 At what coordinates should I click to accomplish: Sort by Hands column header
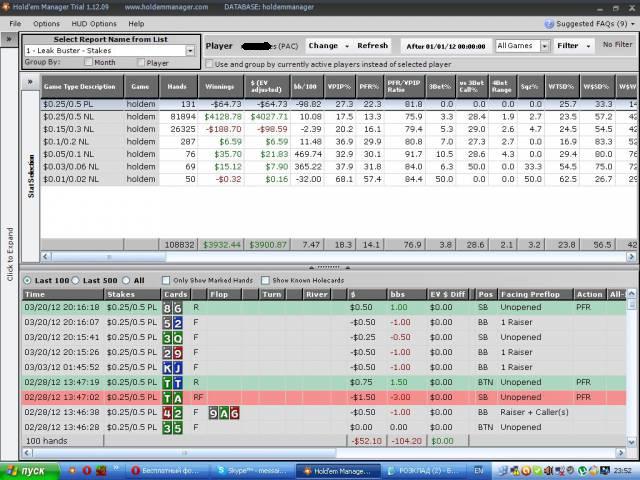(x=178, y=87)
